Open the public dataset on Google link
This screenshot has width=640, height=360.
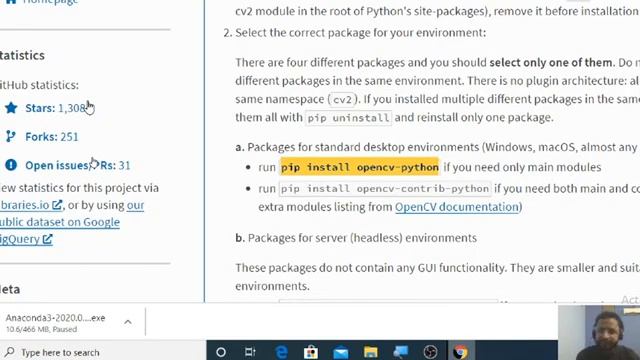(60, 222)
